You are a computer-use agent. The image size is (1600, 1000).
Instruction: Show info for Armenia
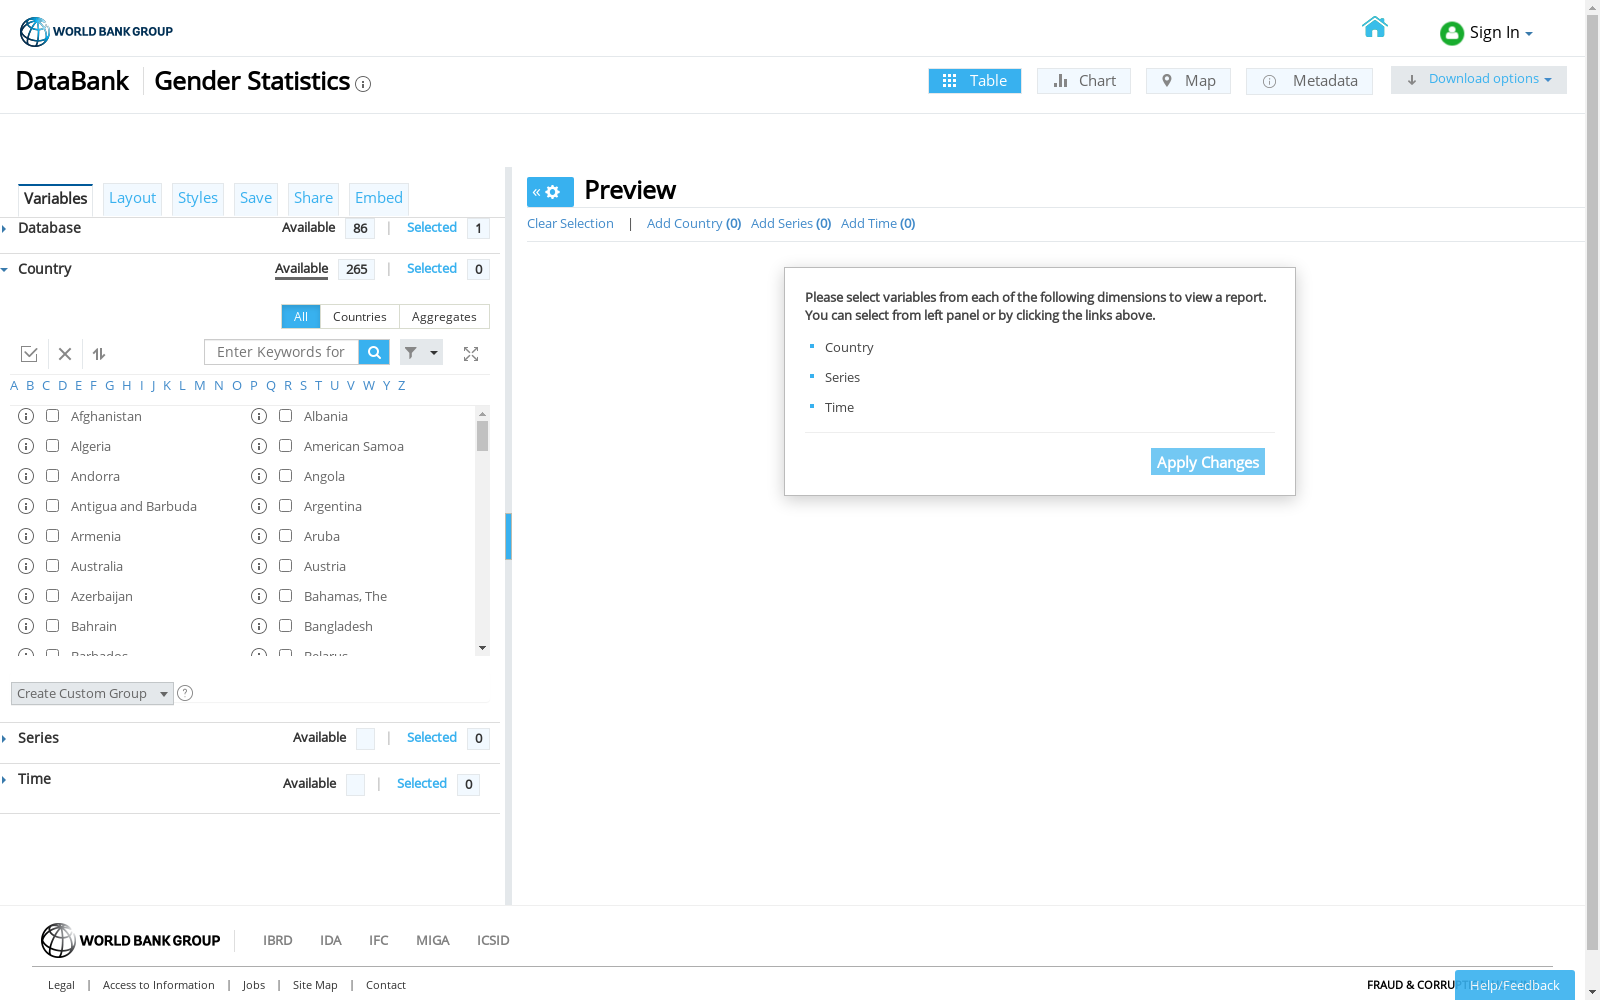point(26,536)
